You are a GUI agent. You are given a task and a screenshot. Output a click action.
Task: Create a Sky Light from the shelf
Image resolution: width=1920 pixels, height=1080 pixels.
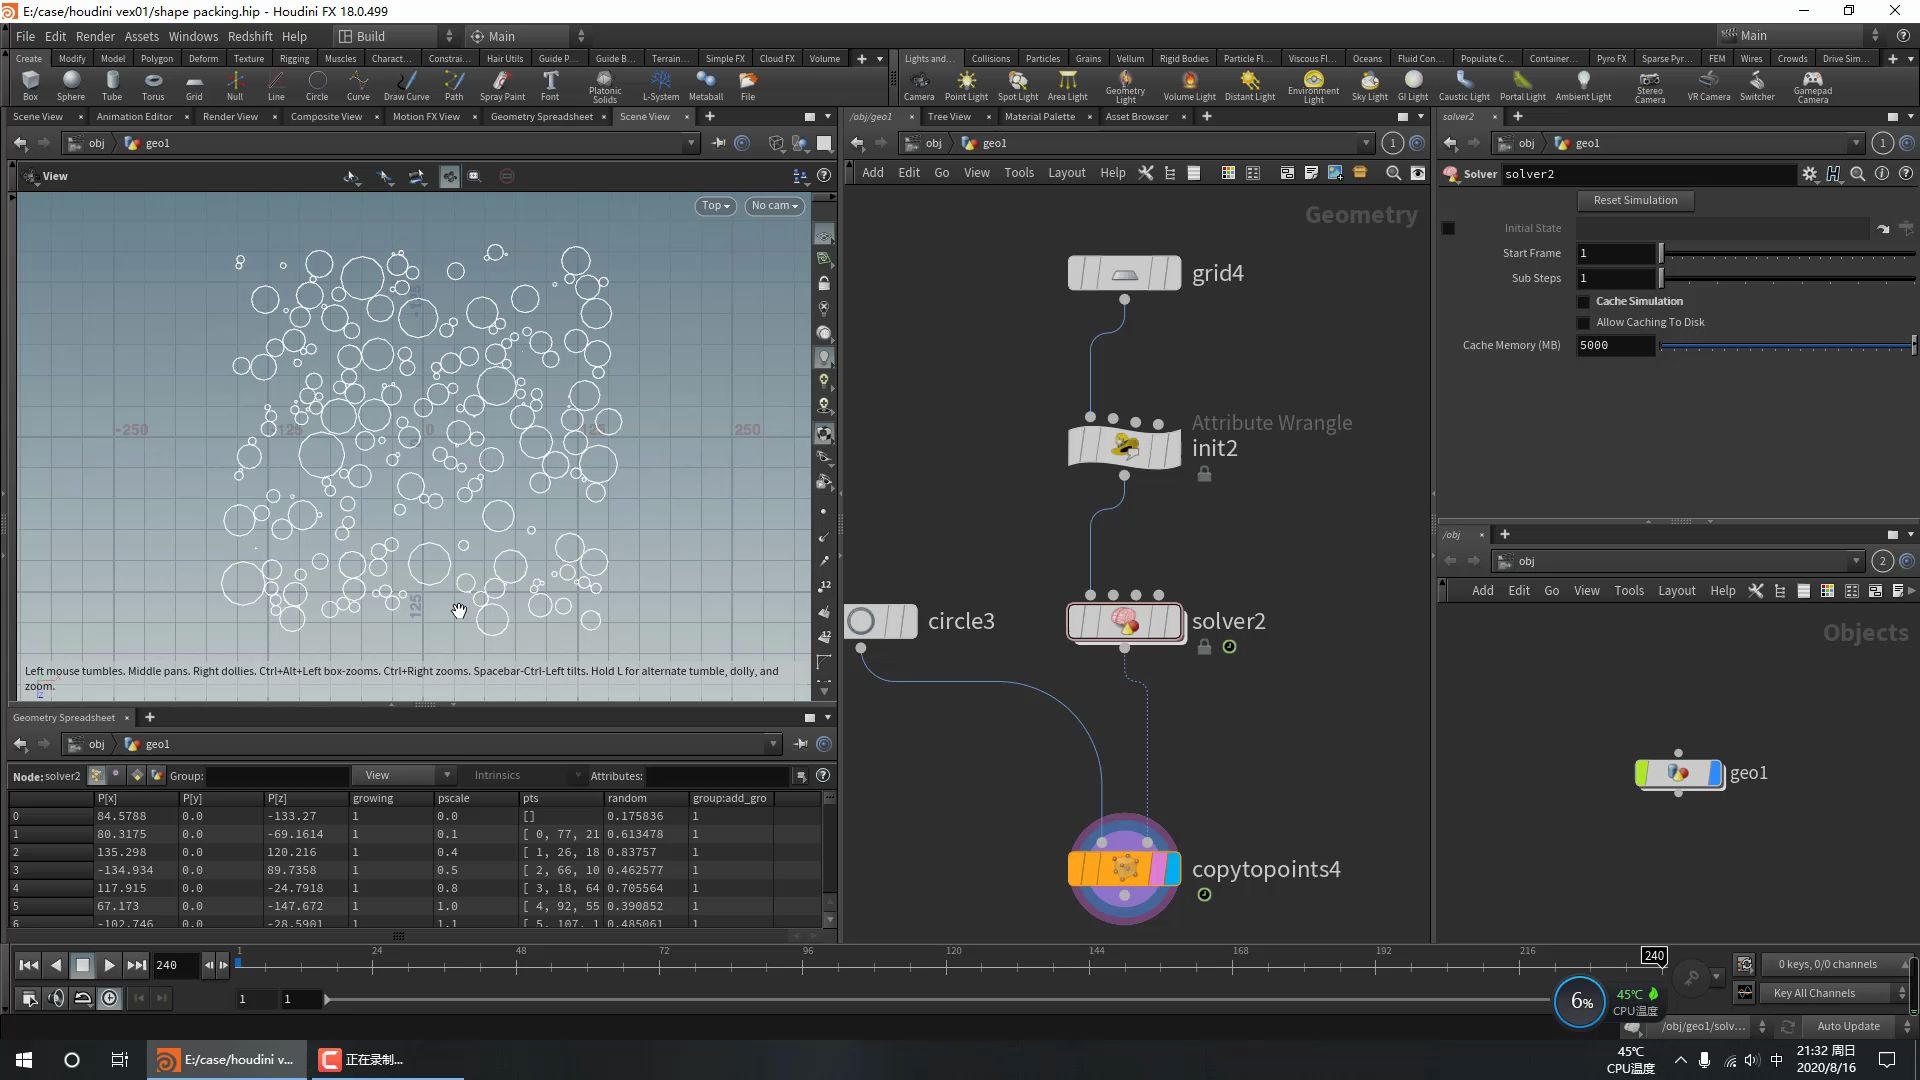(1369, 85)
